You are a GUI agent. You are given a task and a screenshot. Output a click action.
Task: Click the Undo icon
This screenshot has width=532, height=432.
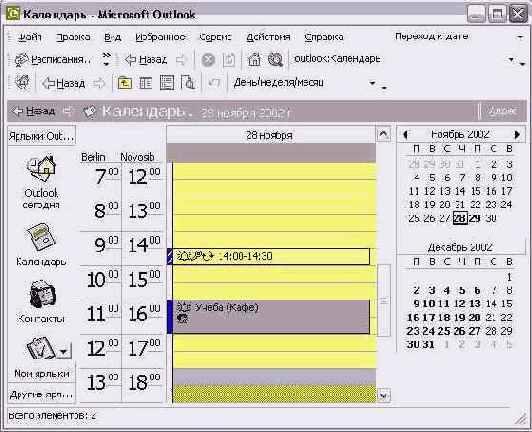tap(214, 83)
